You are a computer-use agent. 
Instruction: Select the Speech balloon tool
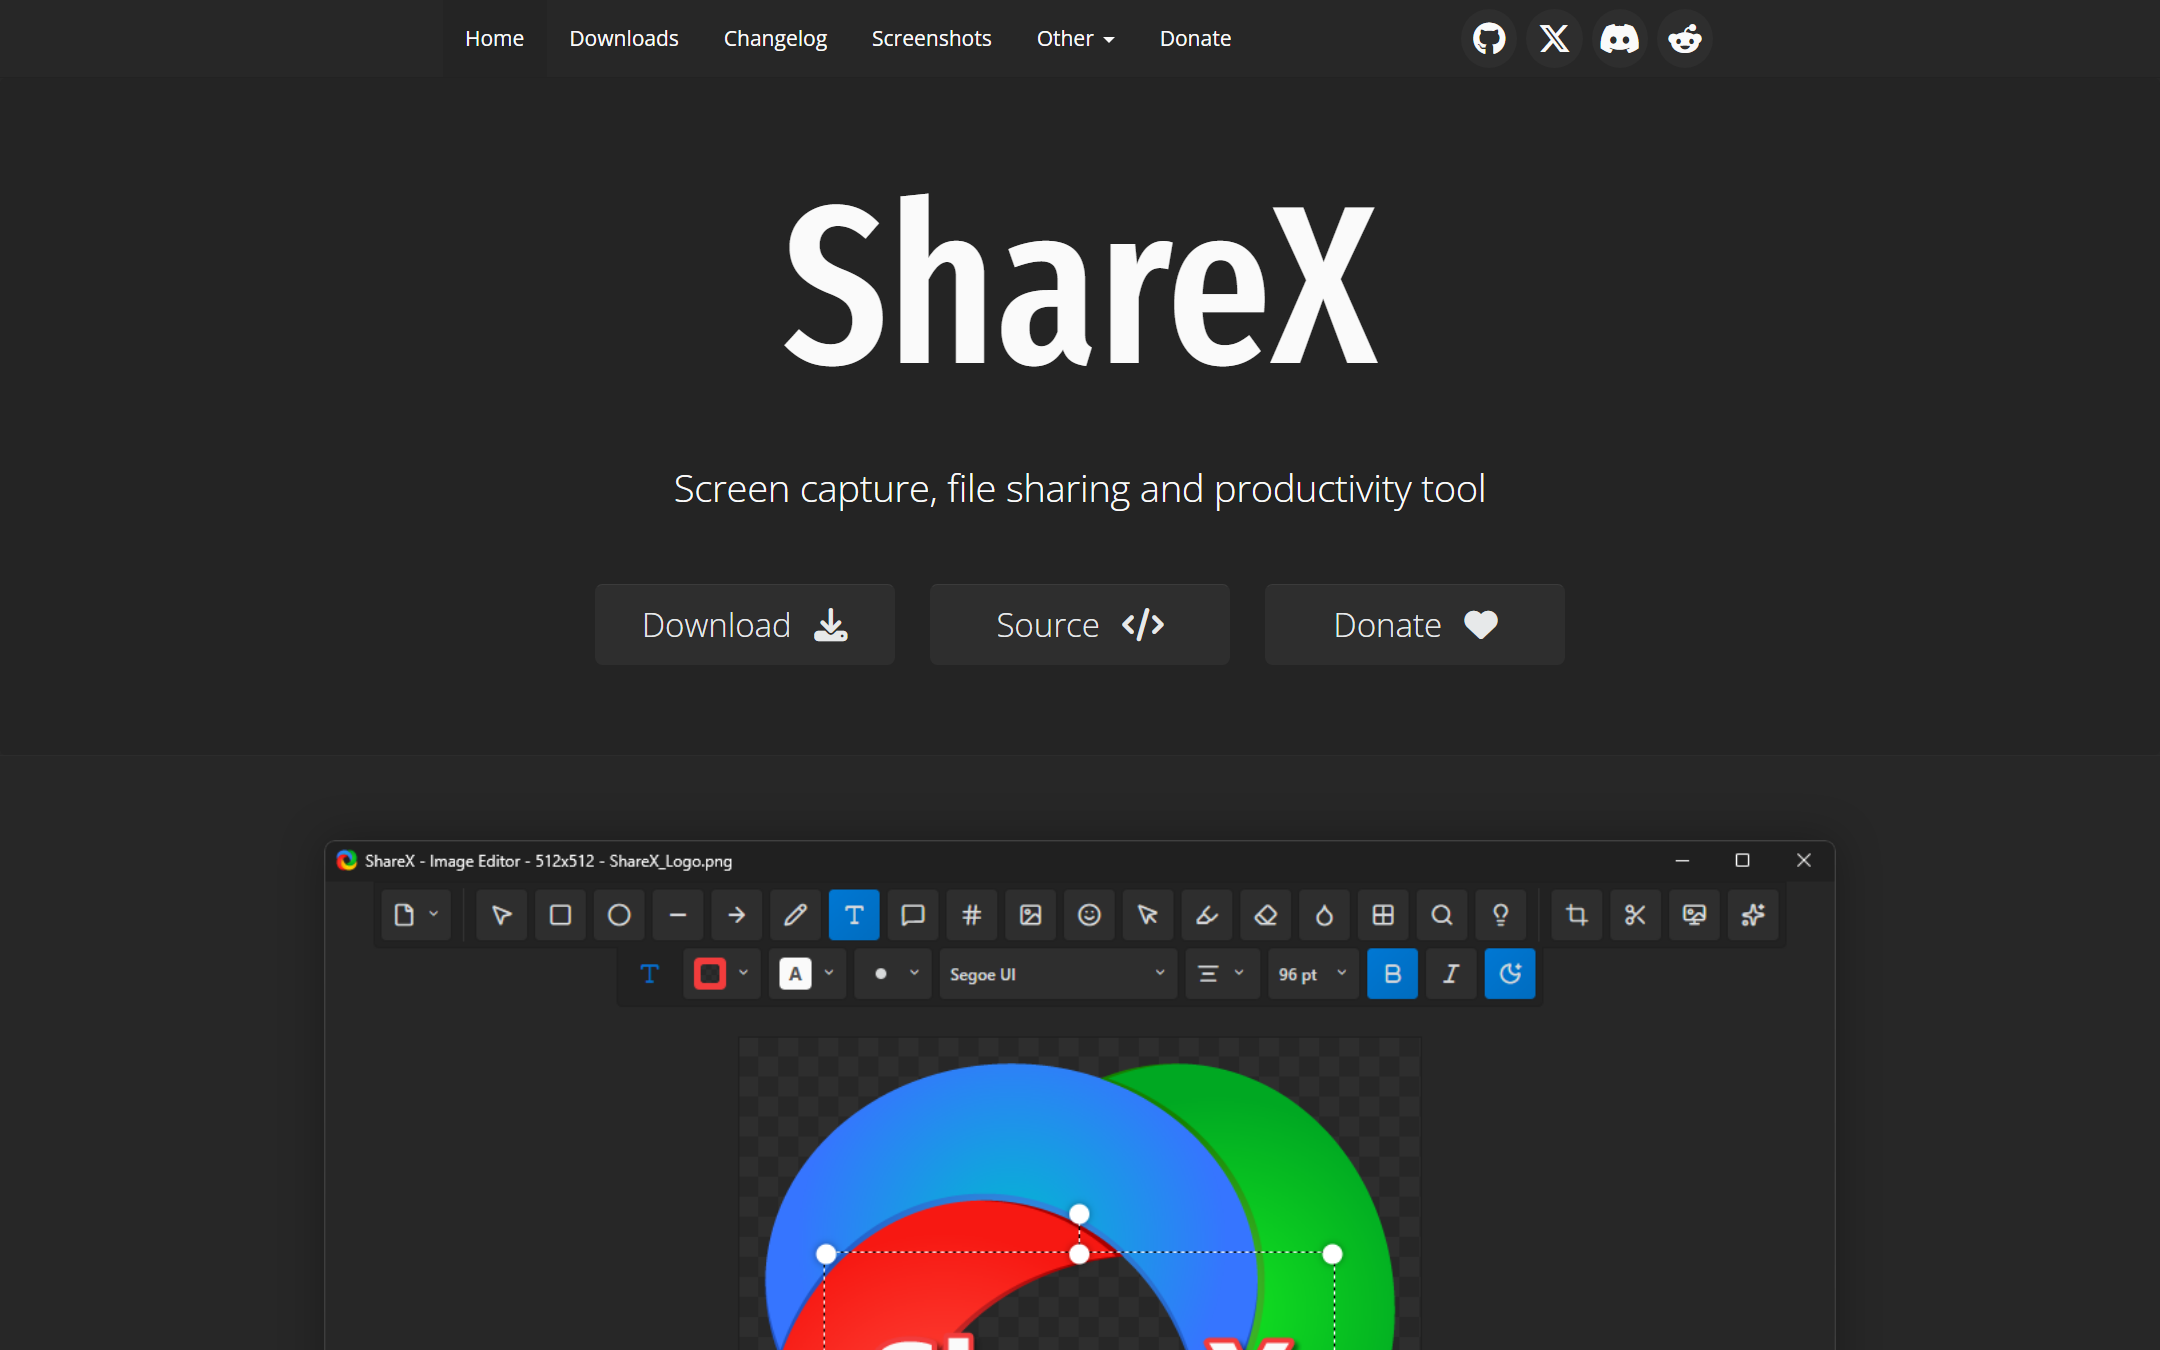pyautogui.click(x=913, y=915)
